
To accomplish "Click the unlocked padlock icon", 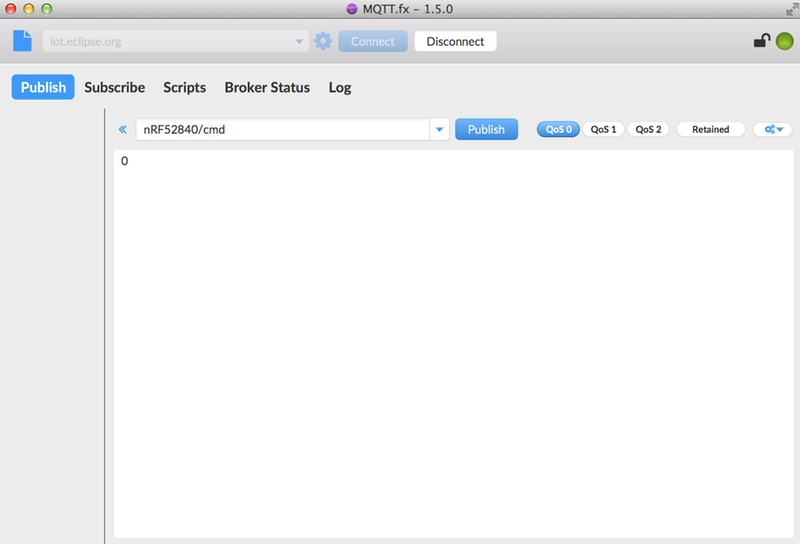I will click(761, 41).
